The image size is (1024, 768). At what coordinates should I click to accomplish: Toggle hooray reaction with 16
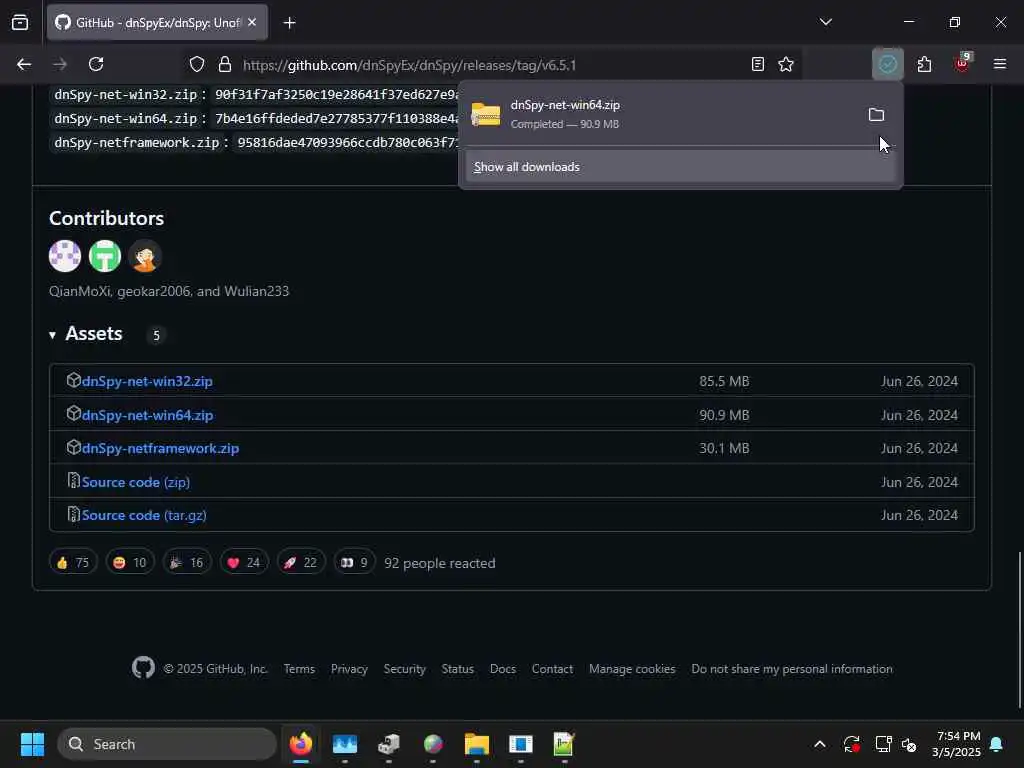pyautogui.click(x=187, y=562)
